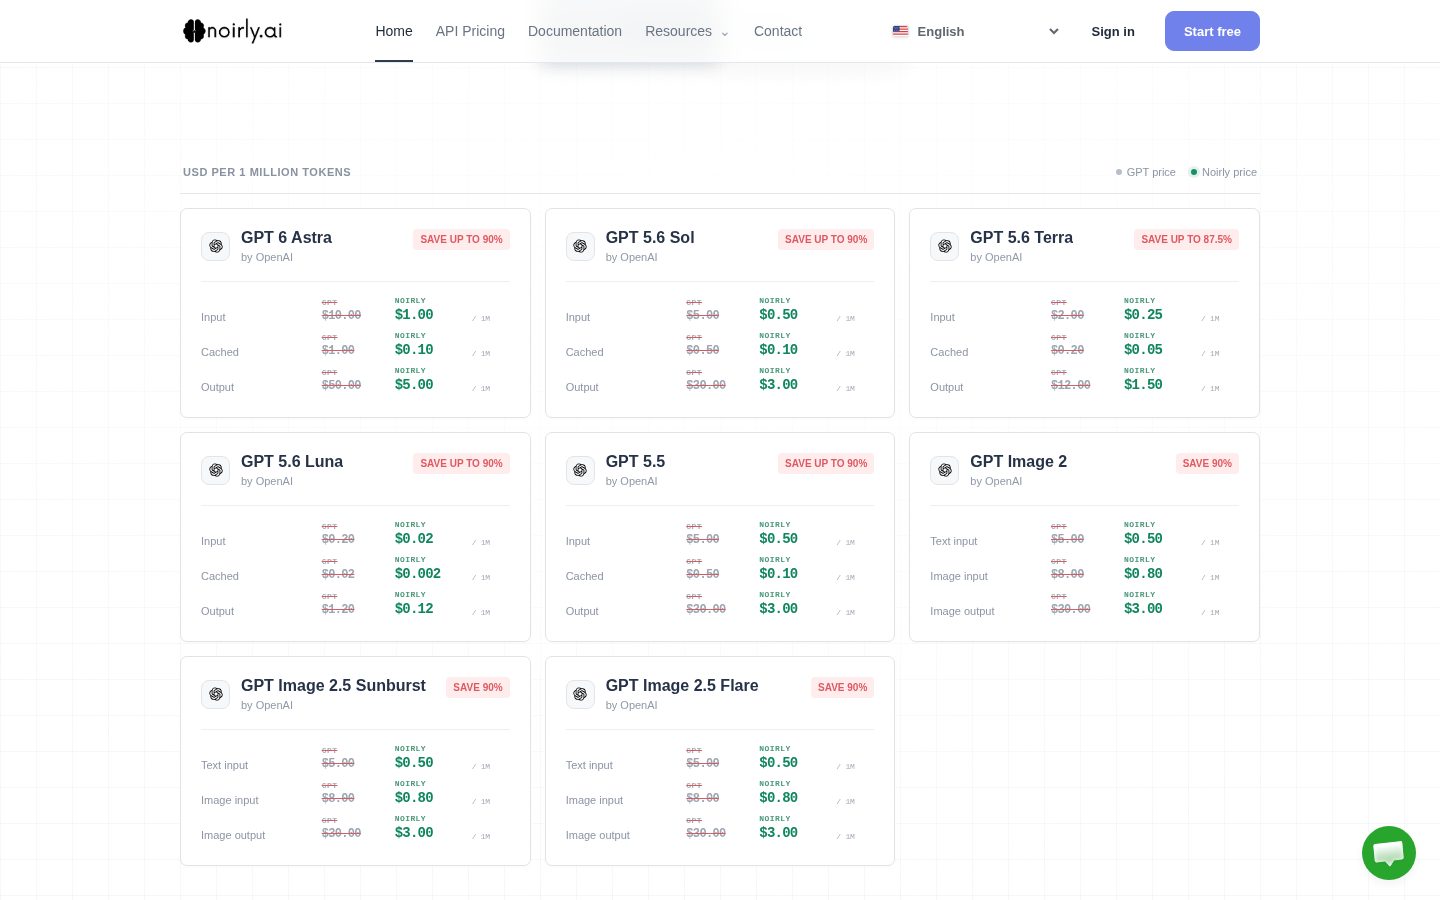The height and width of the screenshot is (900, 1440).
Task: Click the Start free button
Action: (1212, 31)
